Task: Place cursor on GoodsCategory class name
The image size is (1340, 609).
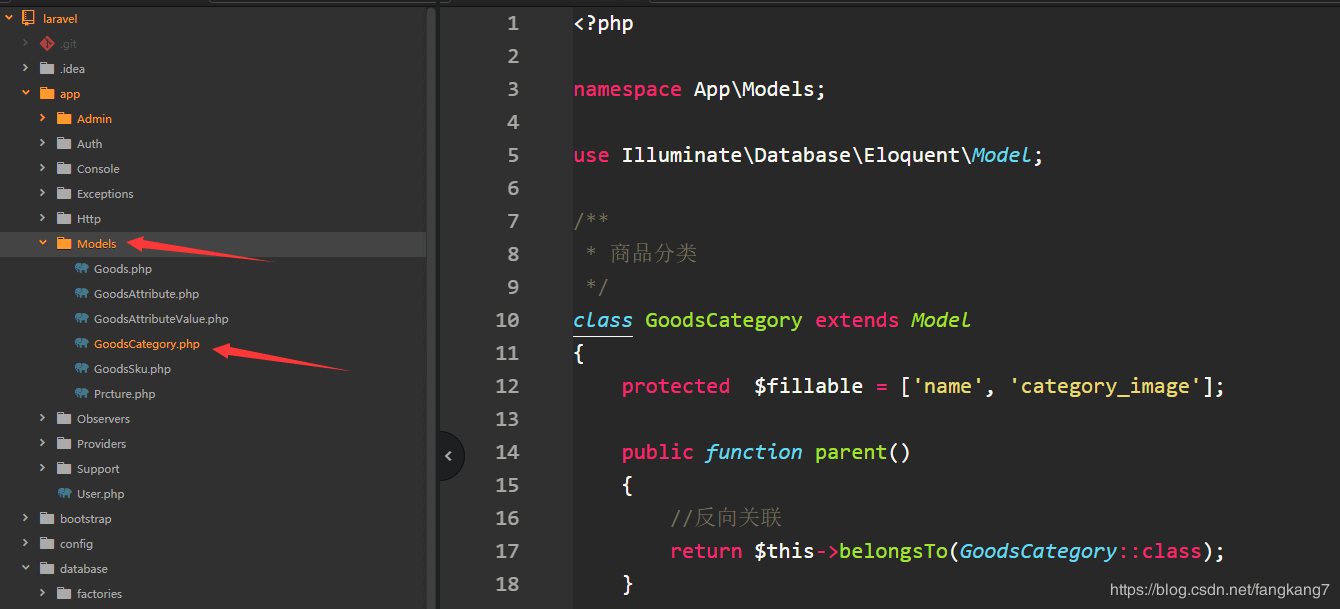Action: coord(723,321)
